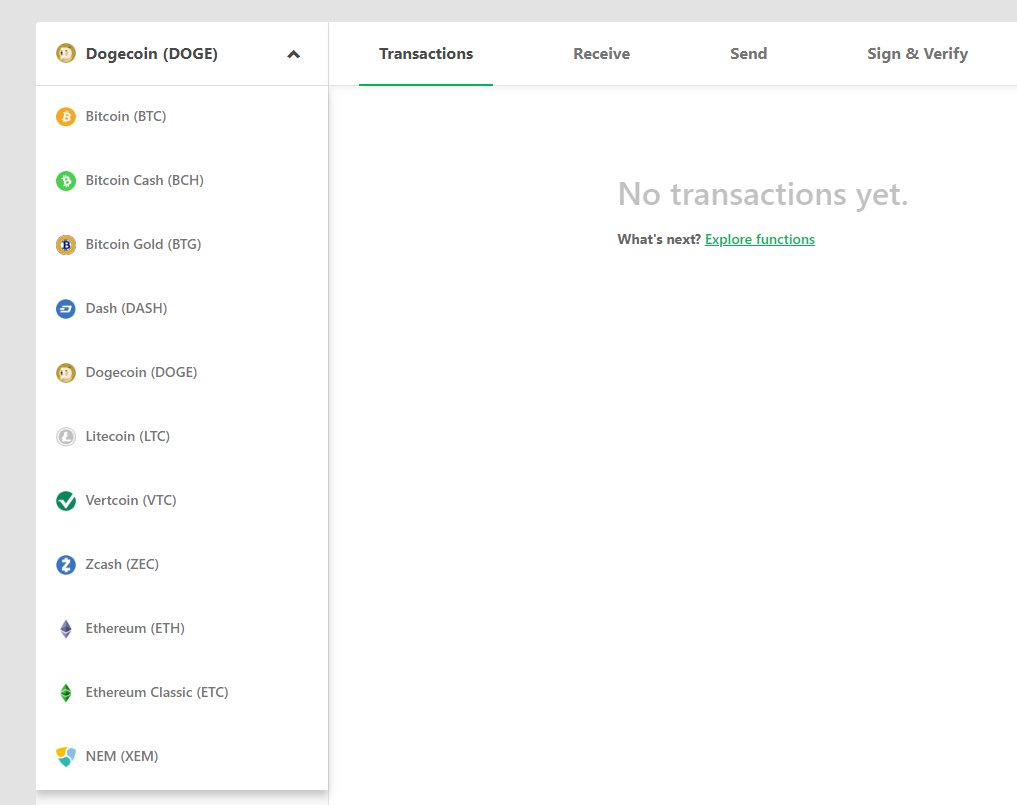The height and width of the screenshot is (805, 1017).
Task: Click the Vertcoin green checkmark icon
Action: click(x=66, y=501)
